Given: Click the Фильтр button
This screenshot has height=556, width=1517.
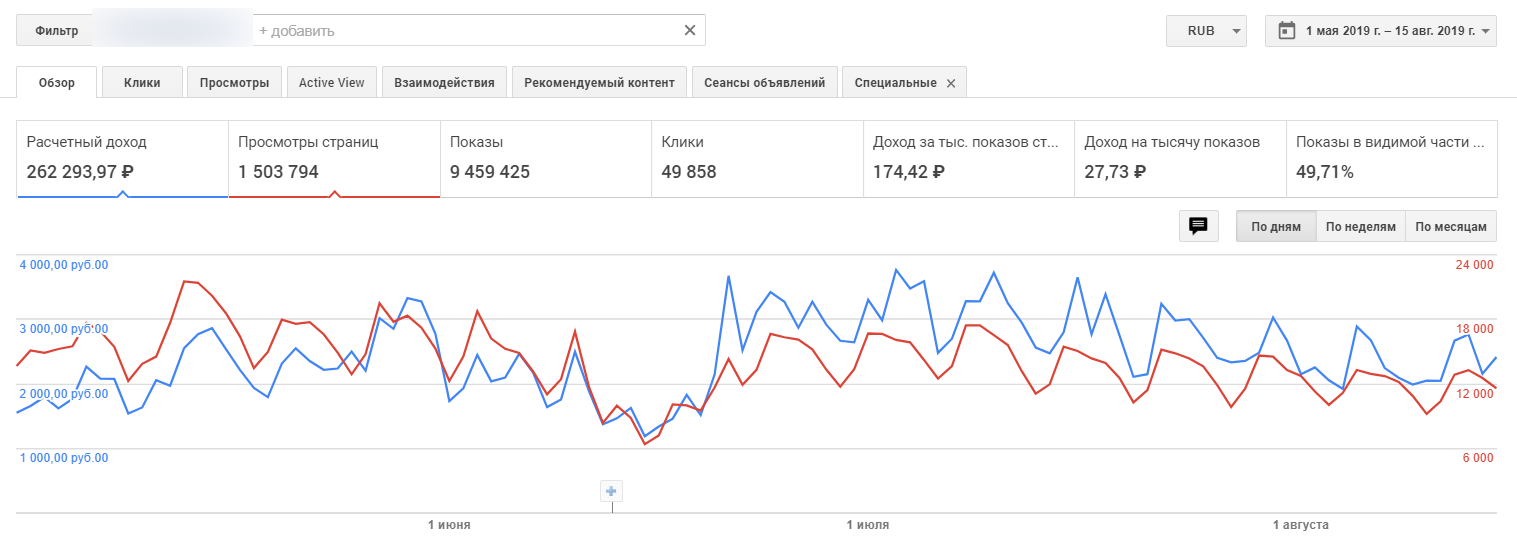Looking at the screenshot, I should pyautogui.click(x=56, y=30).
